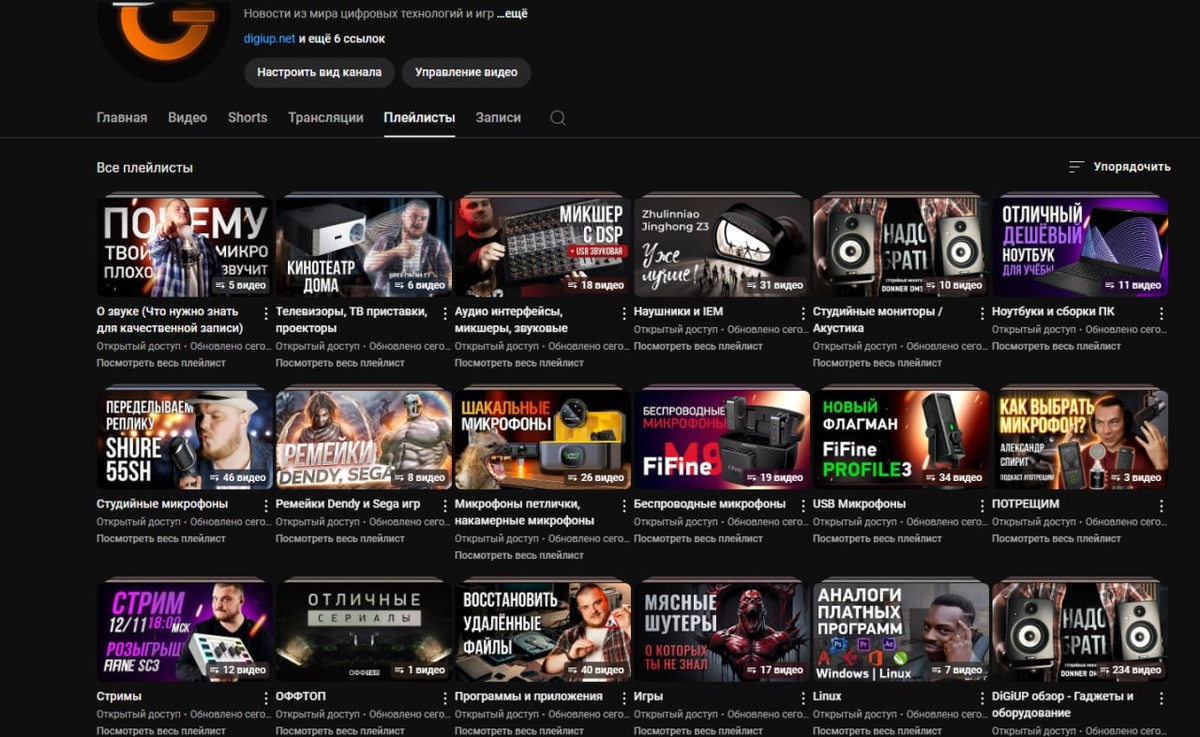This screenshot has height=737, width=1200.
Task: Switch to the Видео tab
Action: point(187,117)
